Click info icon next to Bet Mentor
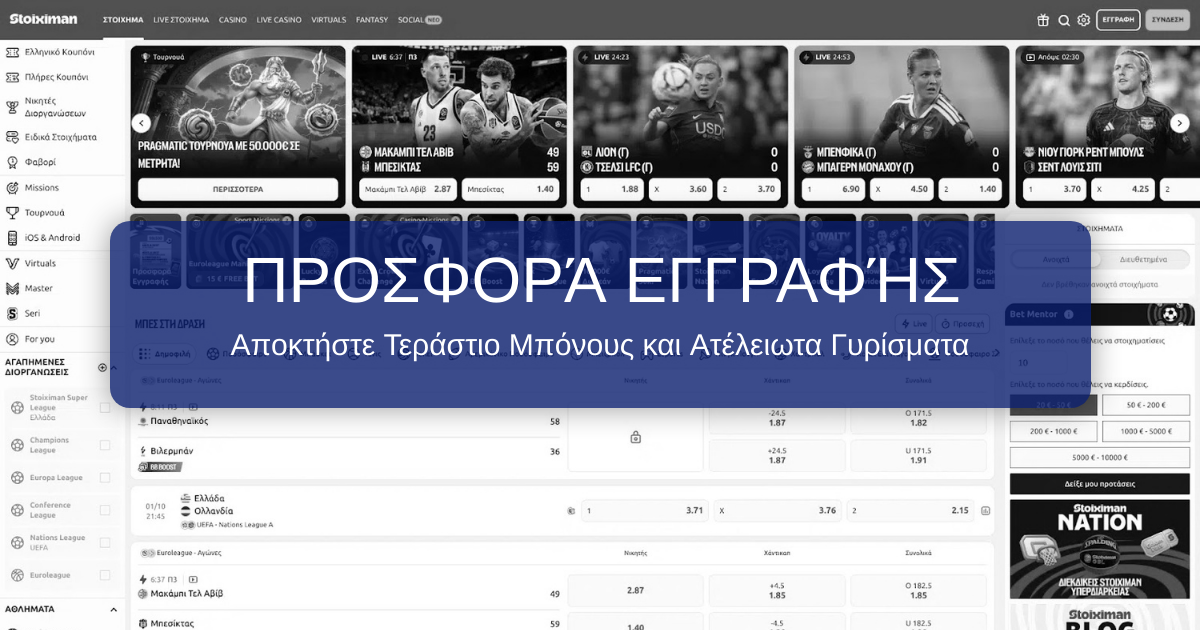 1069,314
